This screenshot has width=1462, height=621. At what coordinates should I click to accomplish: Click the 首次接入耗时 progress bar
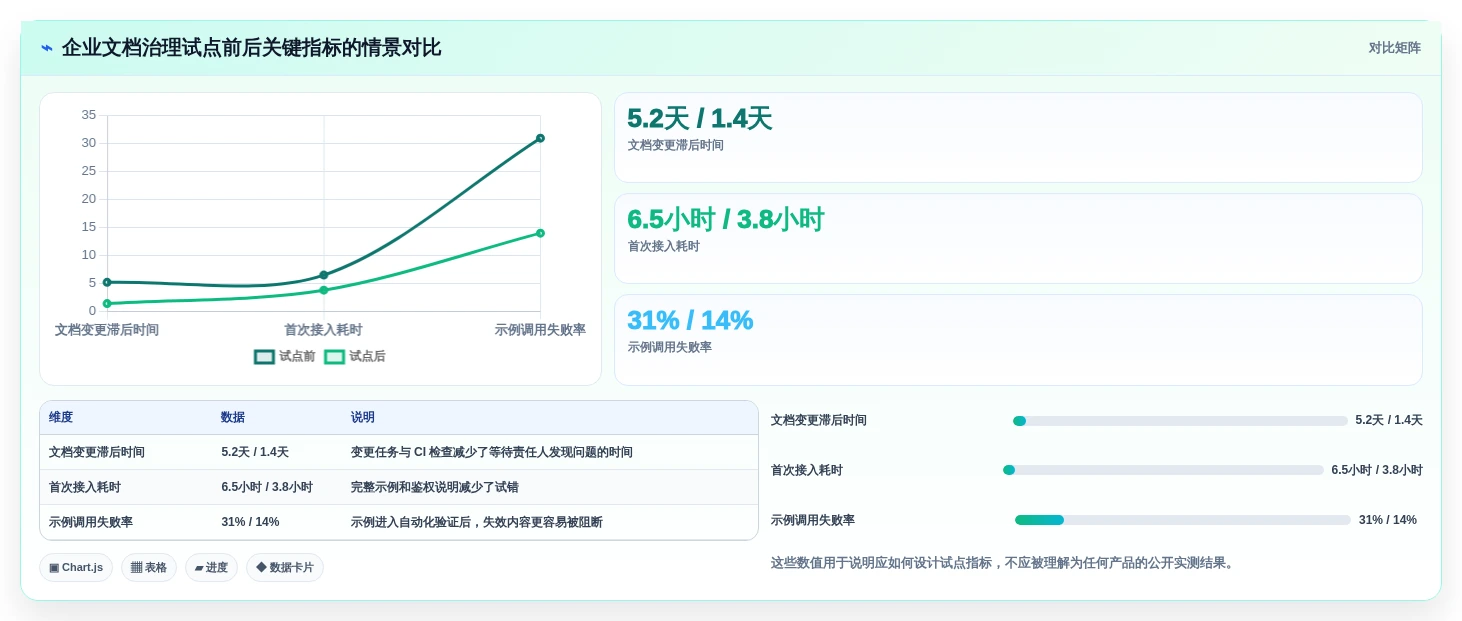tap(1163, 470)
